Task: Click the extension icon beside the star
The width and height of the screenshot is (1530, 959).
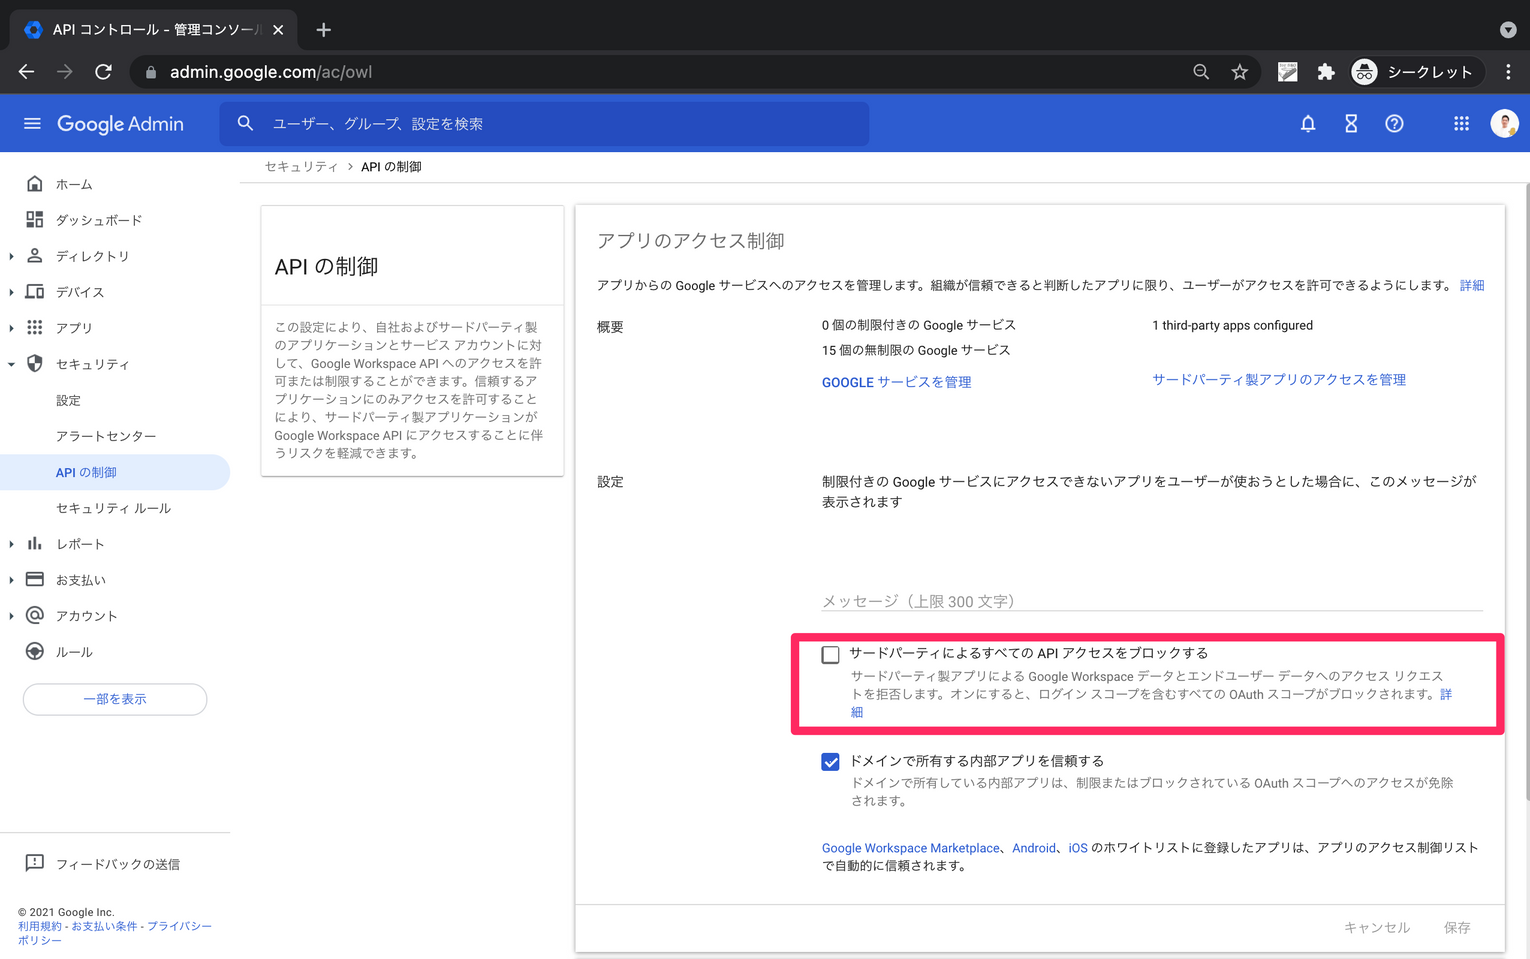Action: tap(1288, 72)
